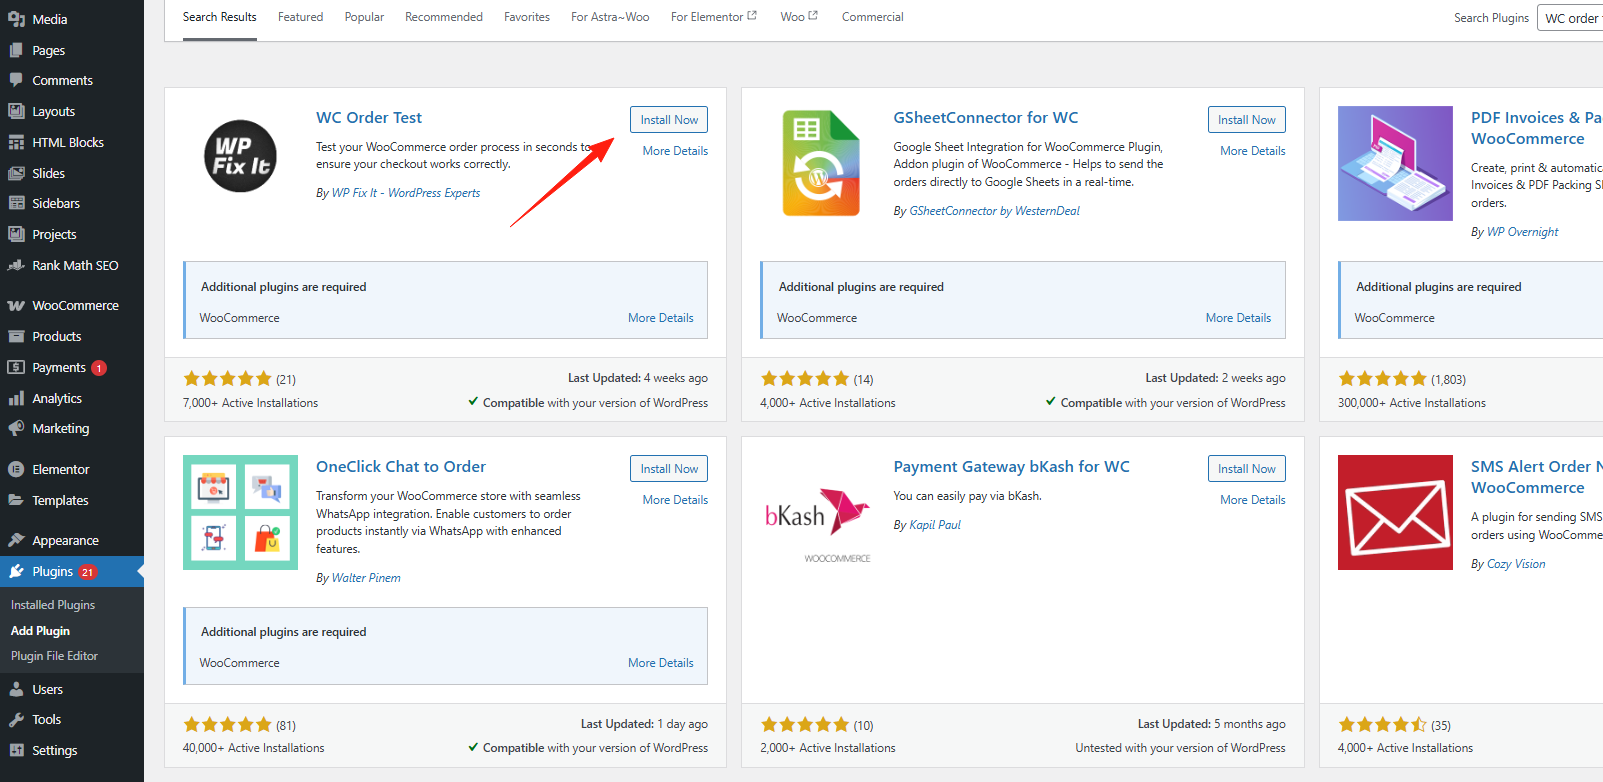Viewport: 1603px width, 782px height.
Task: Click the SMS Alert envelope thumbnail
Action: (x=1395, y=512)
